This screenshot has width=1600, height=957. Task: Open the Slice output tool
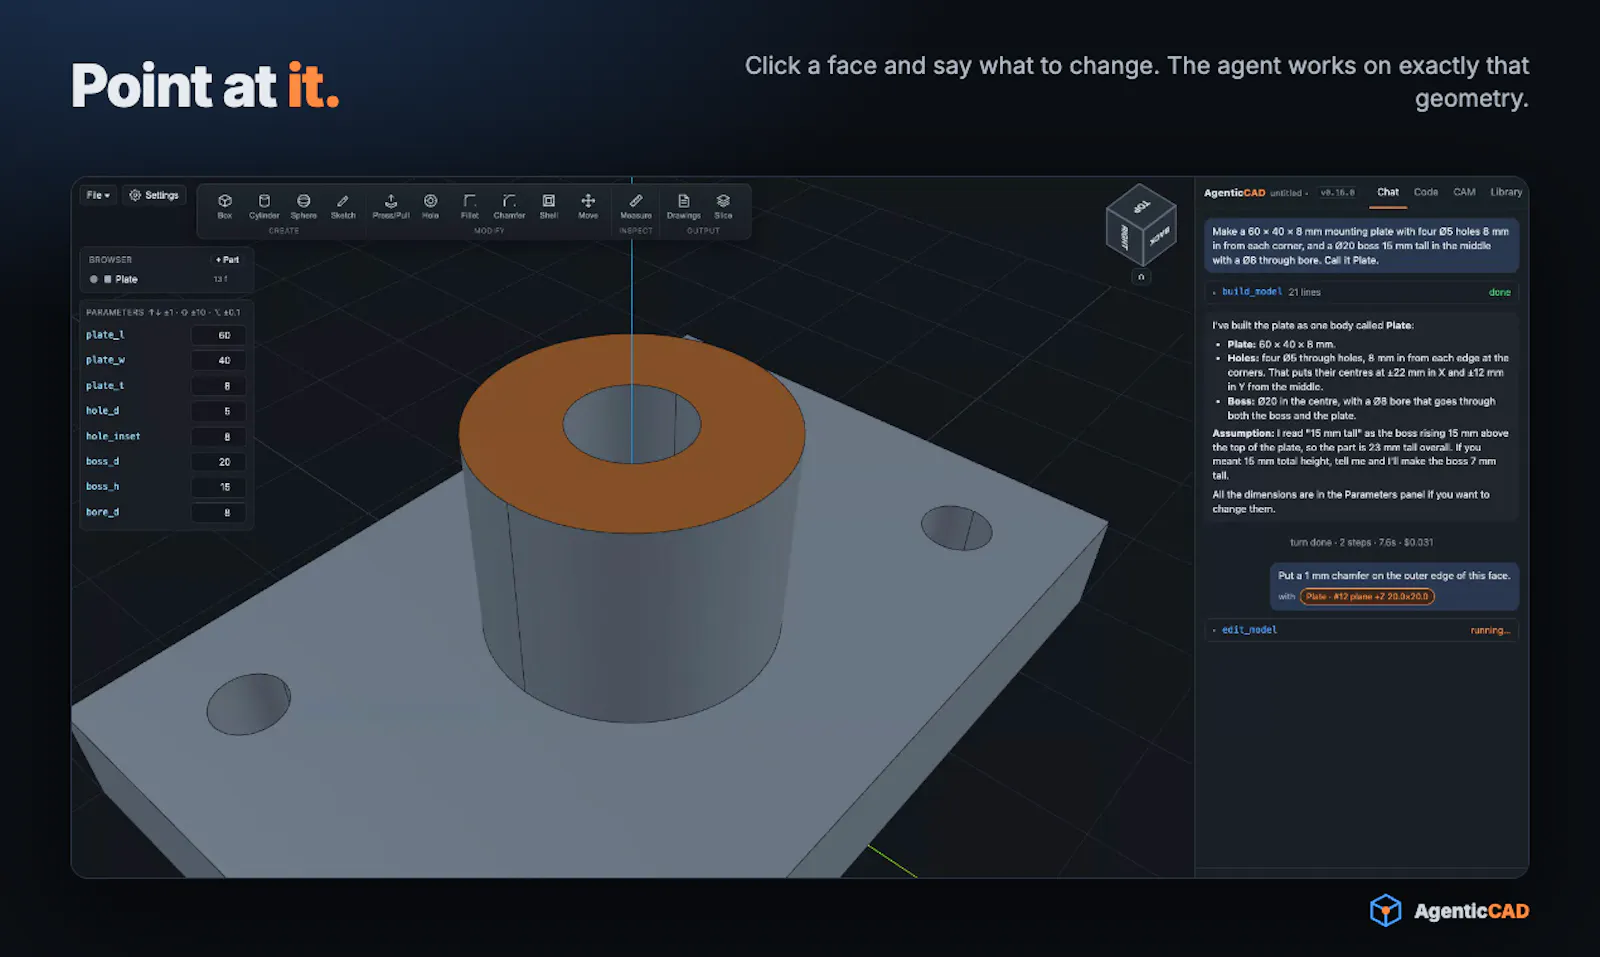(x=723, y=206)
